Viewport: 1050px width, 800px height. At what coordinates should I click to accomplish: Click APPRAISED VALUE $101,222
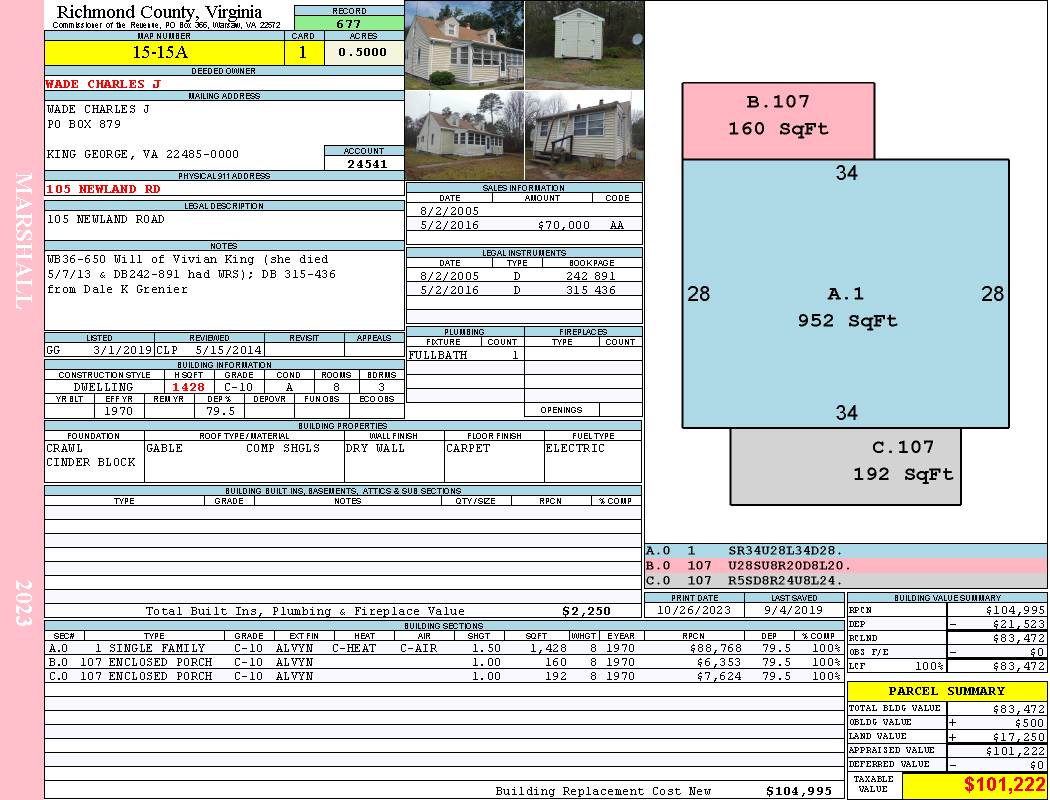1015,750
